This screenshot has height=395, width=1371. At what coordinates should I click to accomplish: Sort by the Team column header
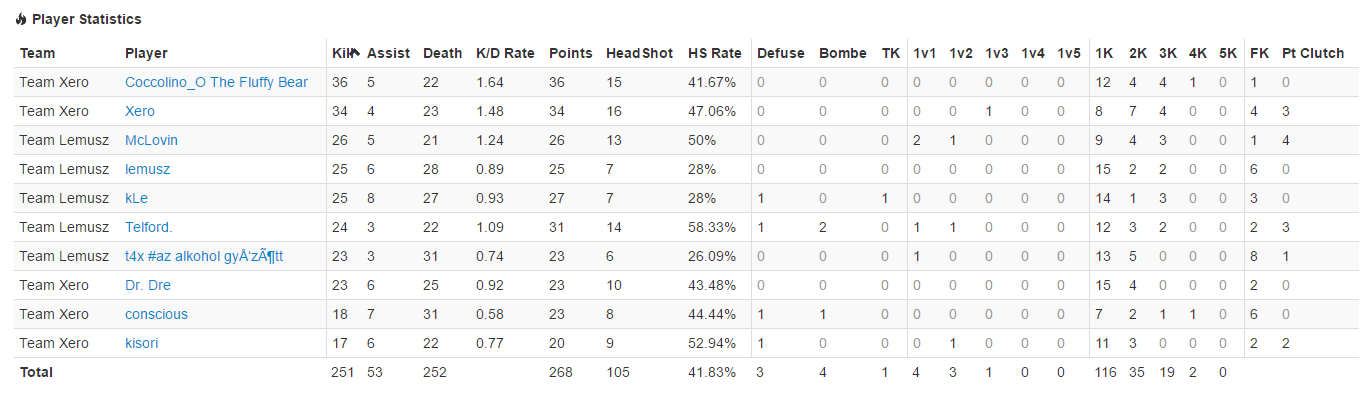38,53
